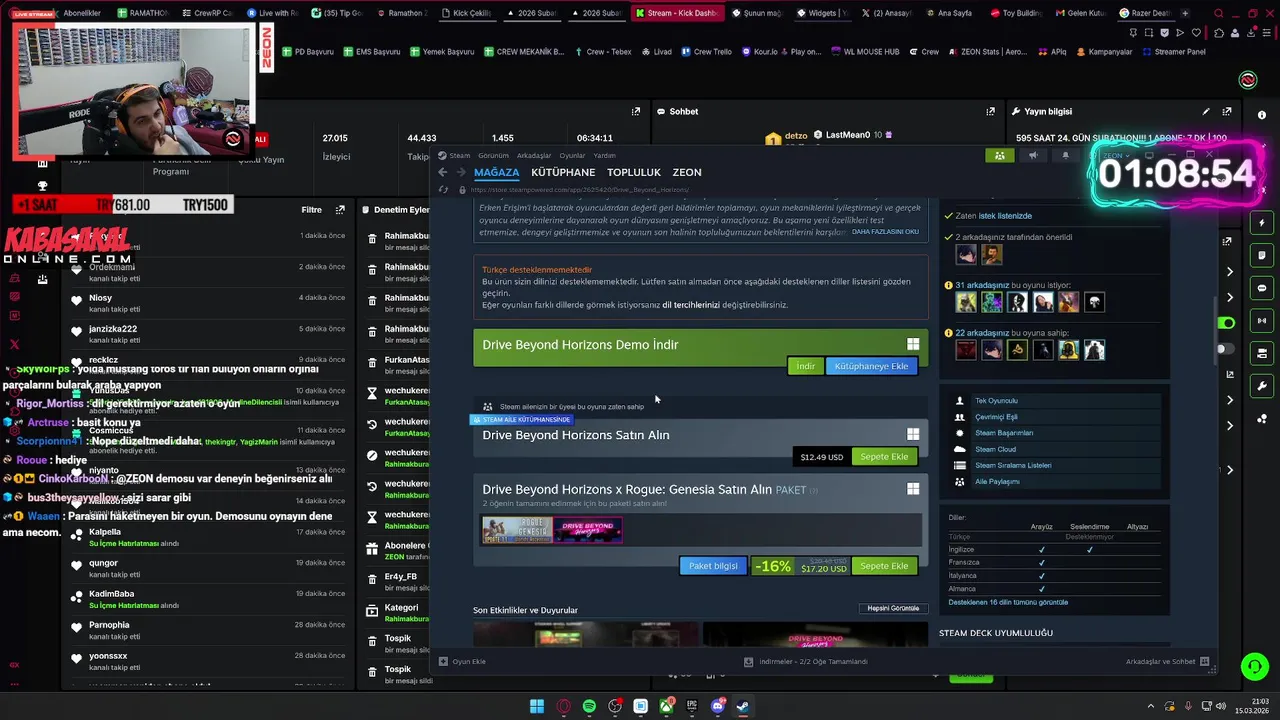Click the Rogue Genesia bundle thumbnail
The width and height of the screenshot is (1280, 720).
517,530
